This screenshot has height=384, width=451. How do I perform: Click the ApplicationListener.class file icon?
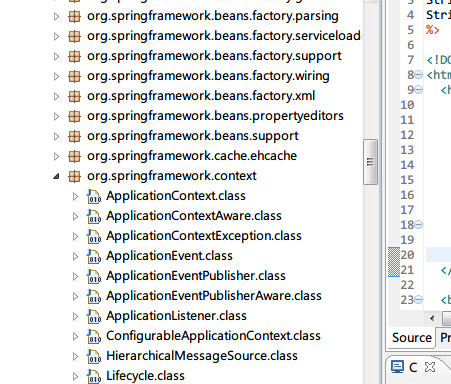(94, 316)
